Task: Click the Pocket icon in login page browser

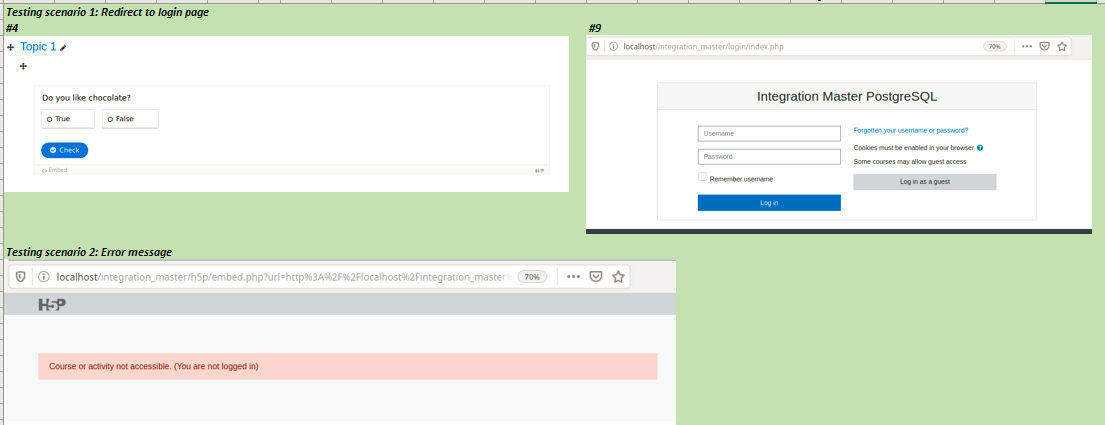Action: (x=1044, y=47)
